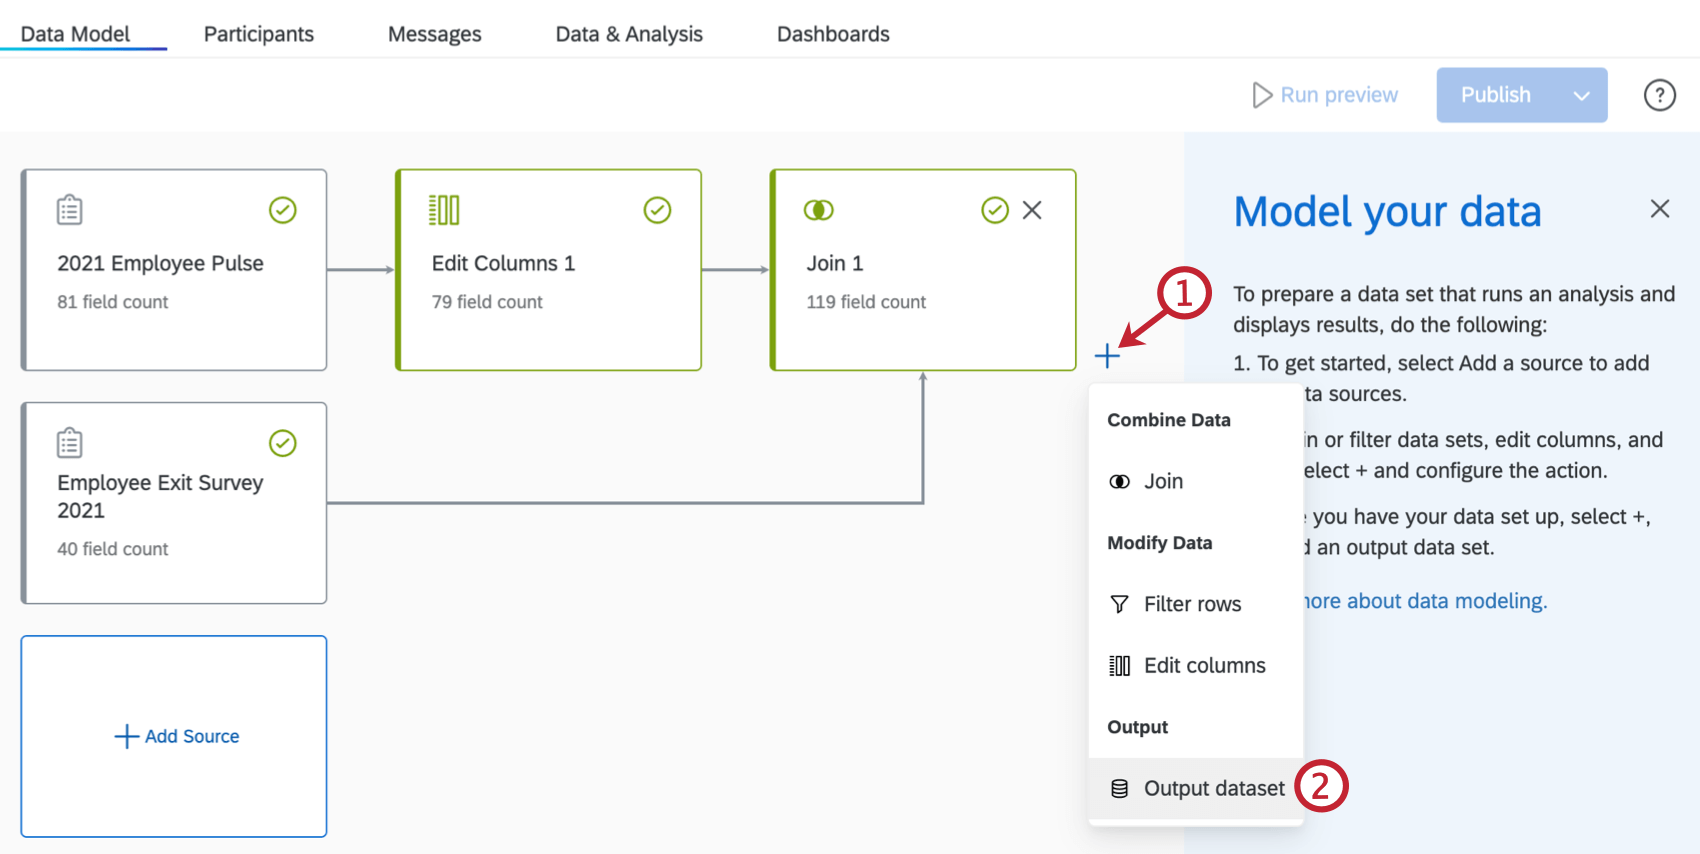
Task: Click the Edit Columns 1 columns icon
Action: pos(444,210)
